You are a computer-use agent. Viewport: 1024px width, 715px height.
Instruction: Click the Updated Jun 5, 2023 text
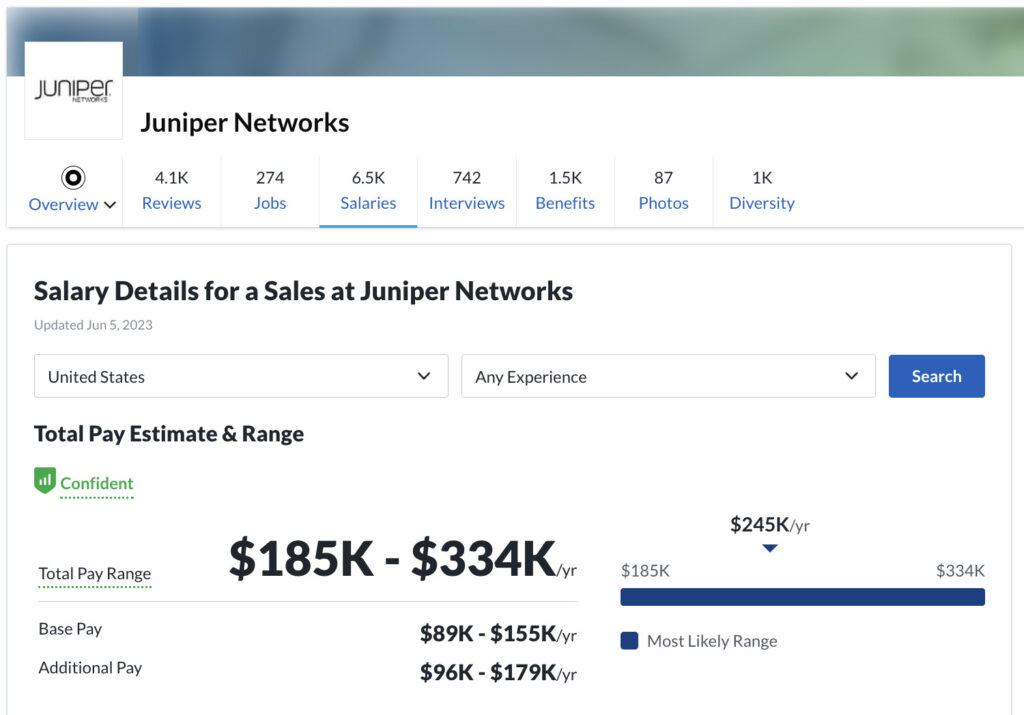click(x=93, y=325)
